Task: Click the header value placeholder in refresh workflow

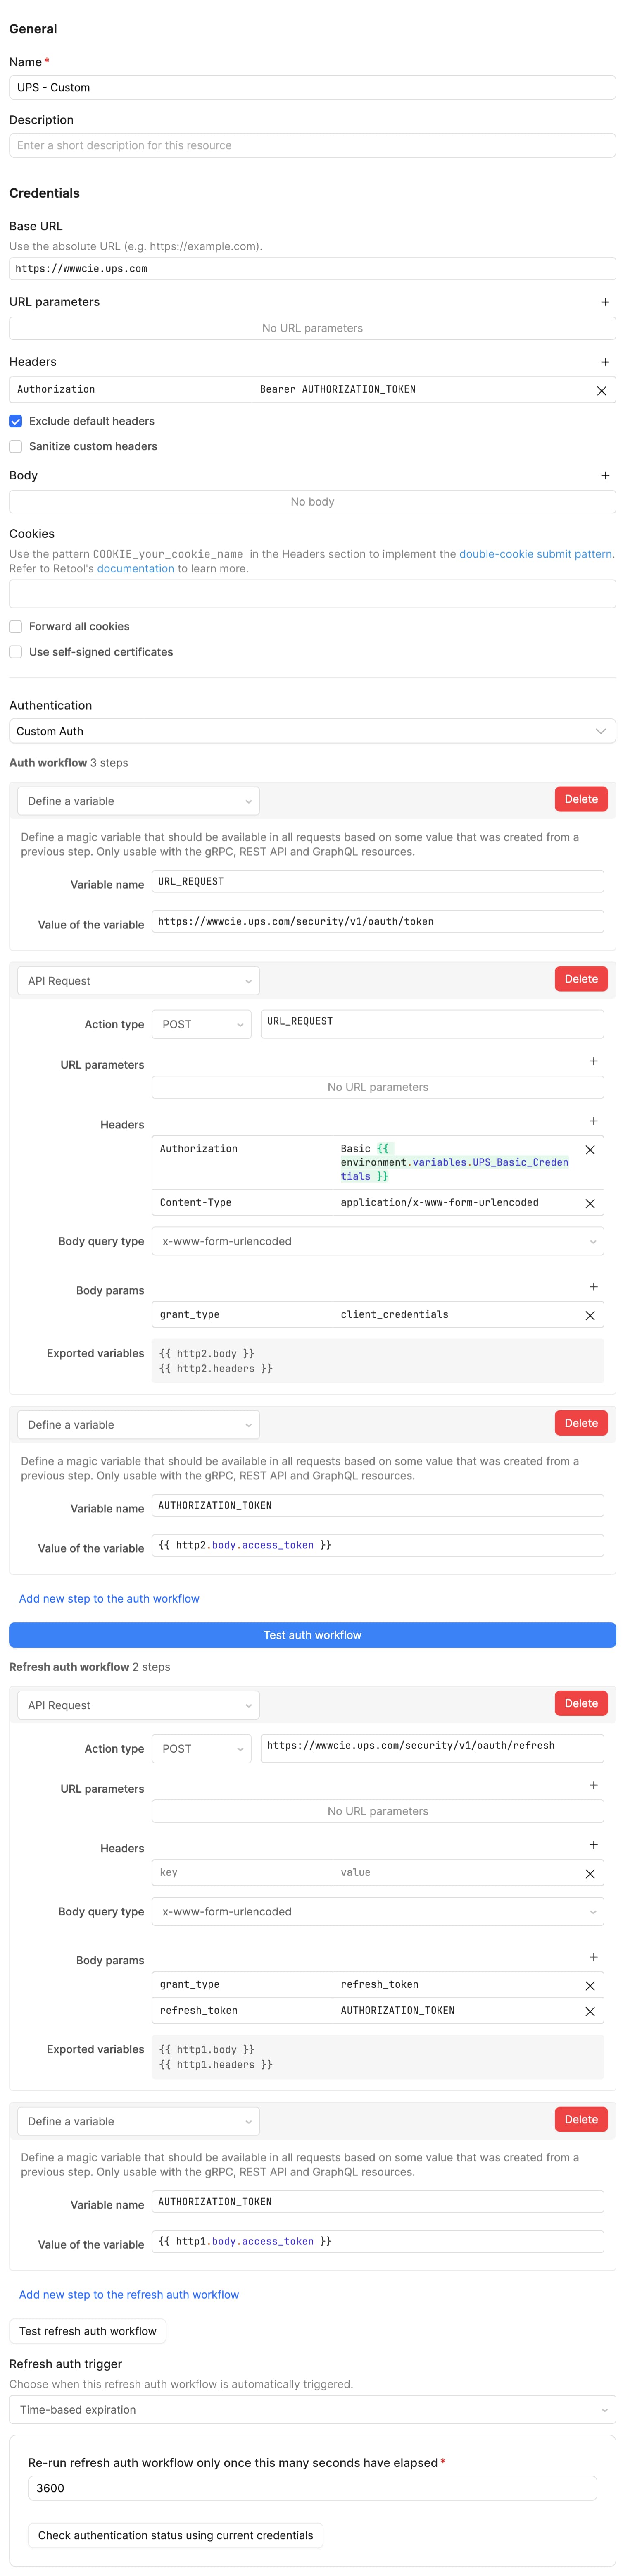Action: (x=455, y=1873)
